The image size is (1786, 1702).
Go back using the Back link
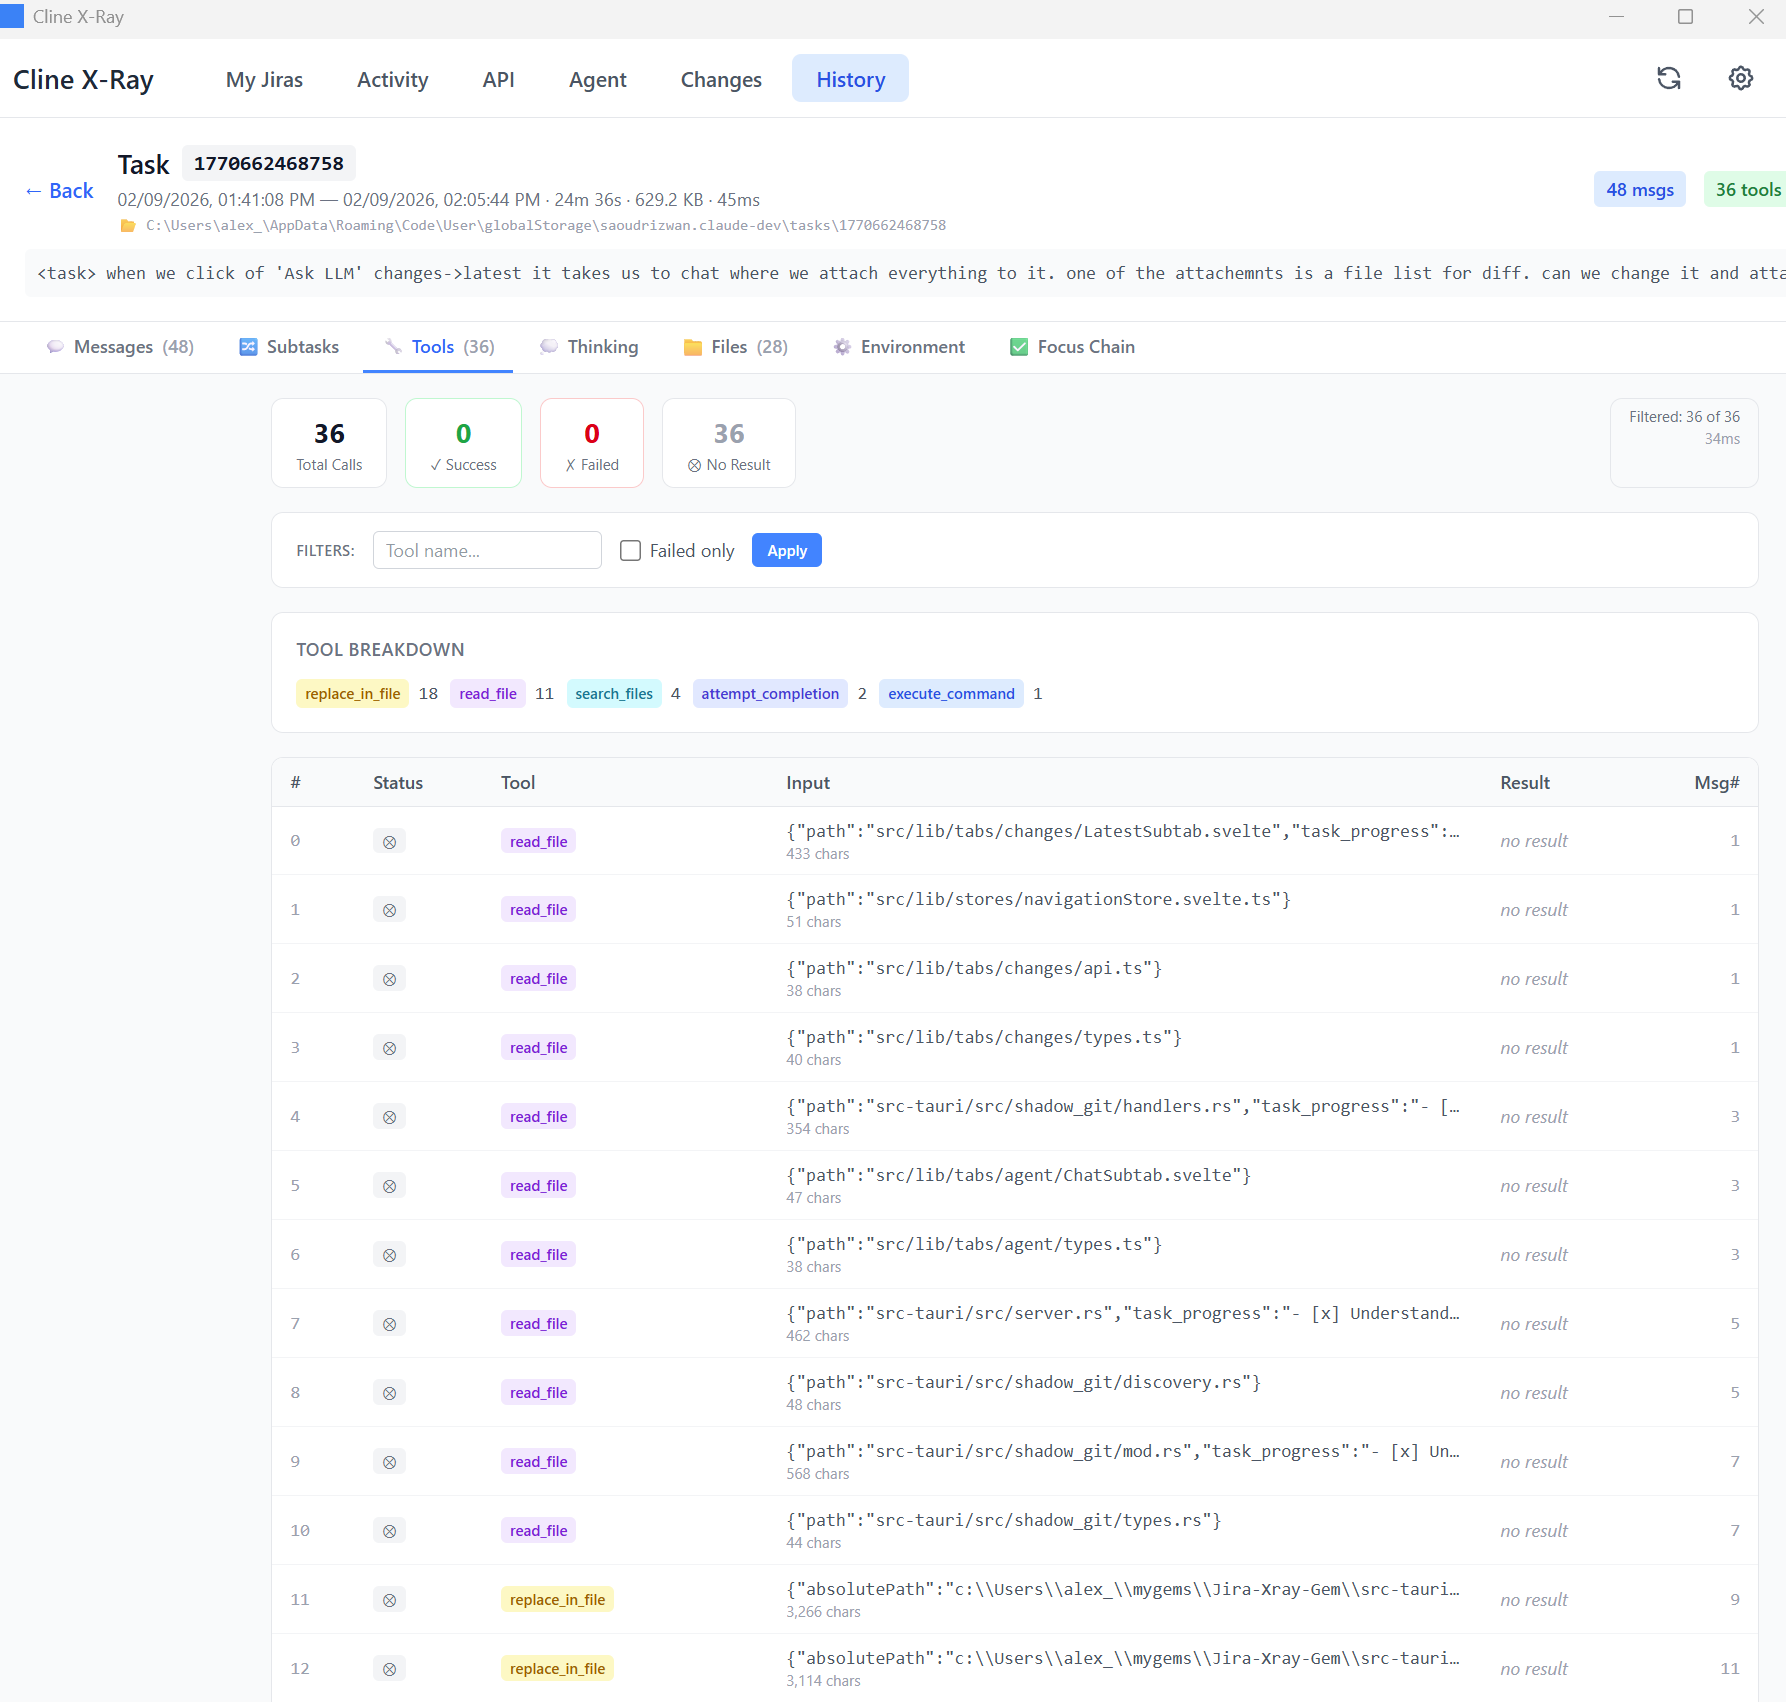59,191
